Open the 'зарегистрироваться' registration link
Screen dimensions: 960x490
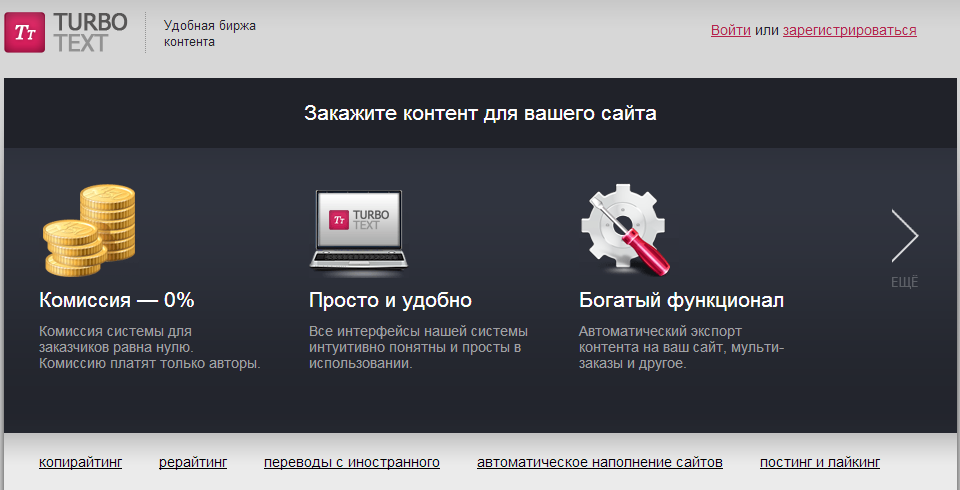[x=849, y=30]
